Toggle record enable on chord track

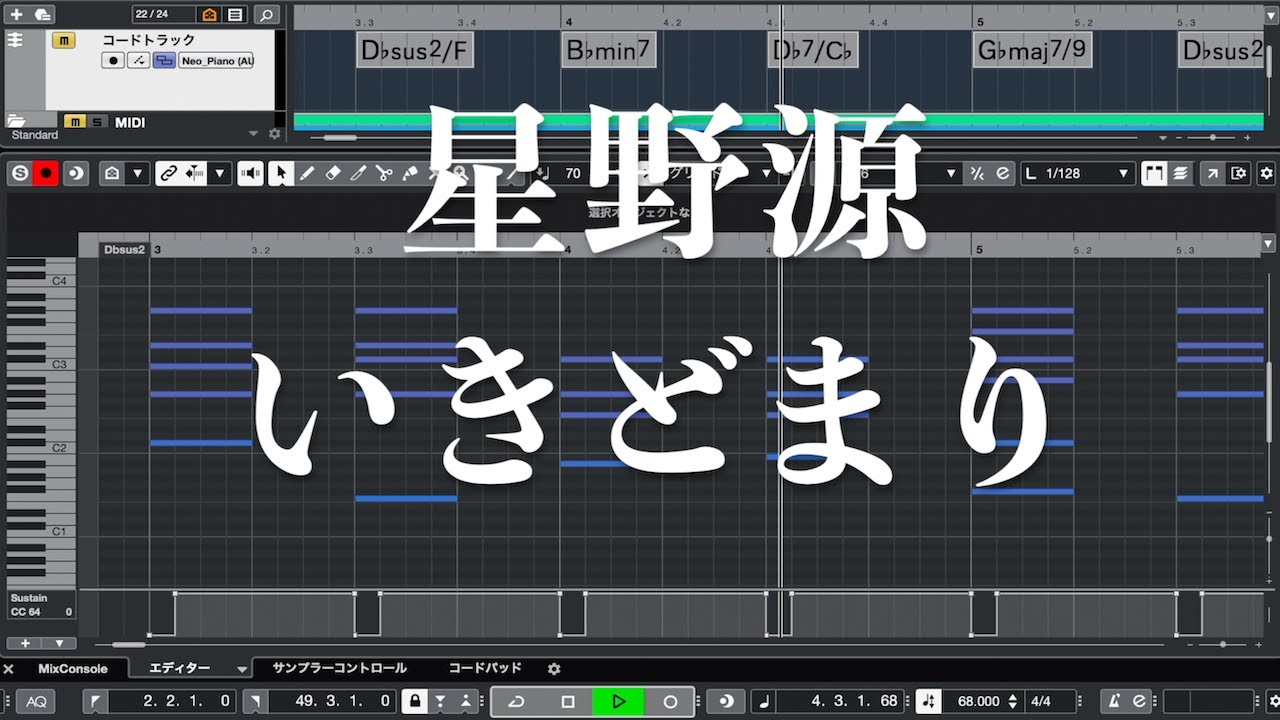click(114, 61)
